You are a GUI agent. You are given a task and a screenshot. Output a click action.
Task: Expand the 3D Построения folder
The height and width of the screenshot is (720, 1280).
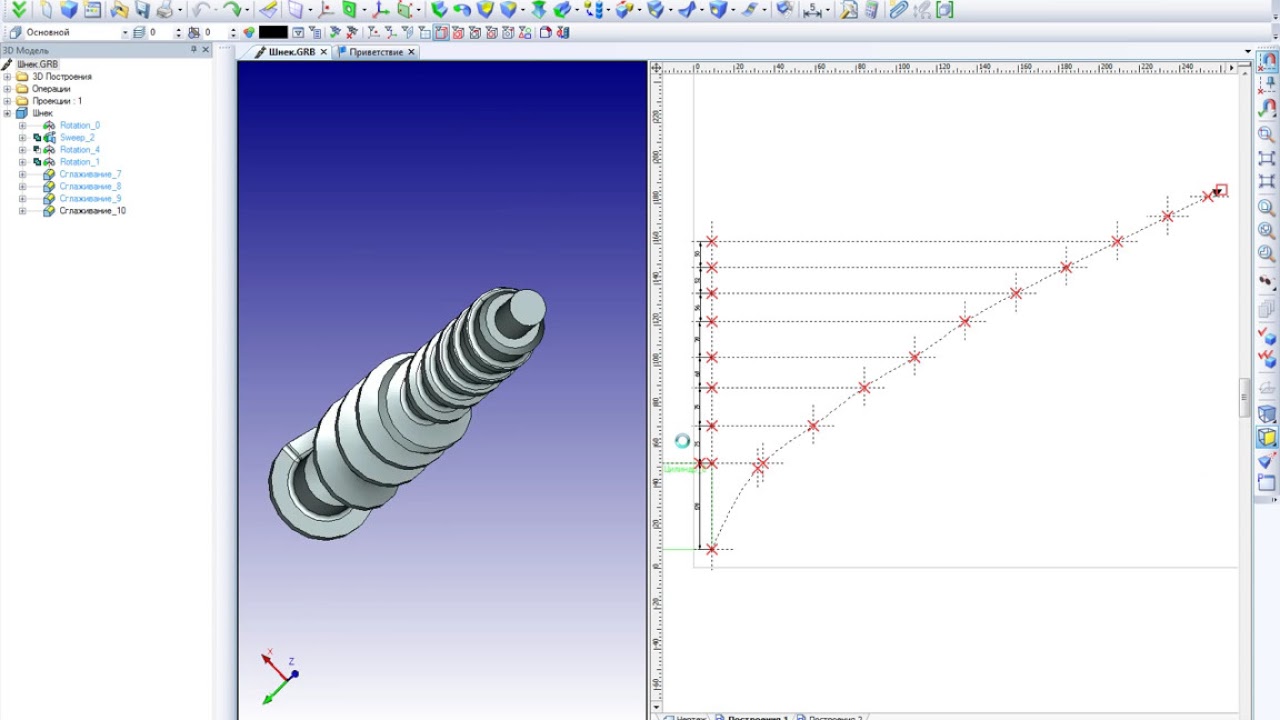(7, 77)
